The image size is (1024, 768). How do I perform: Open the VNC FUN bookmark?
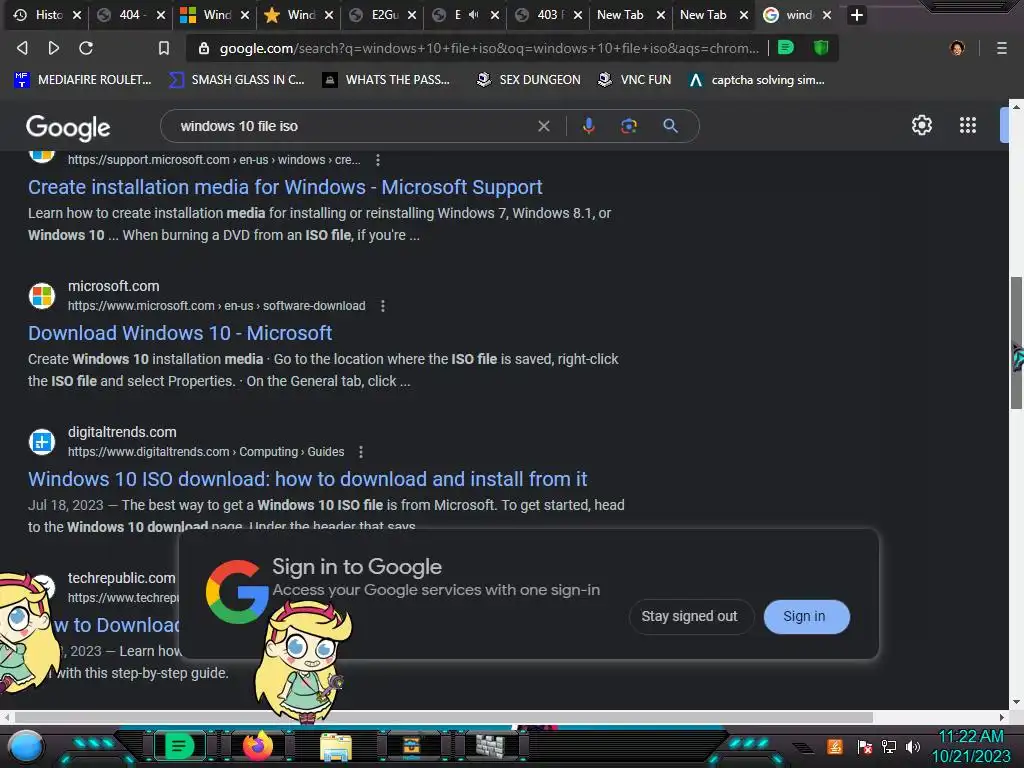[635, 80]
